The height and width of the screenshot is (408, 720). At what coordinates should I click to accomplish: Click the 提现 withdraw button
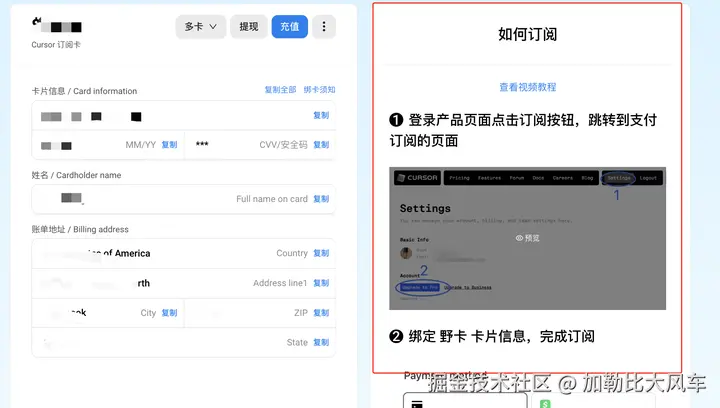[x=249, y=27]
